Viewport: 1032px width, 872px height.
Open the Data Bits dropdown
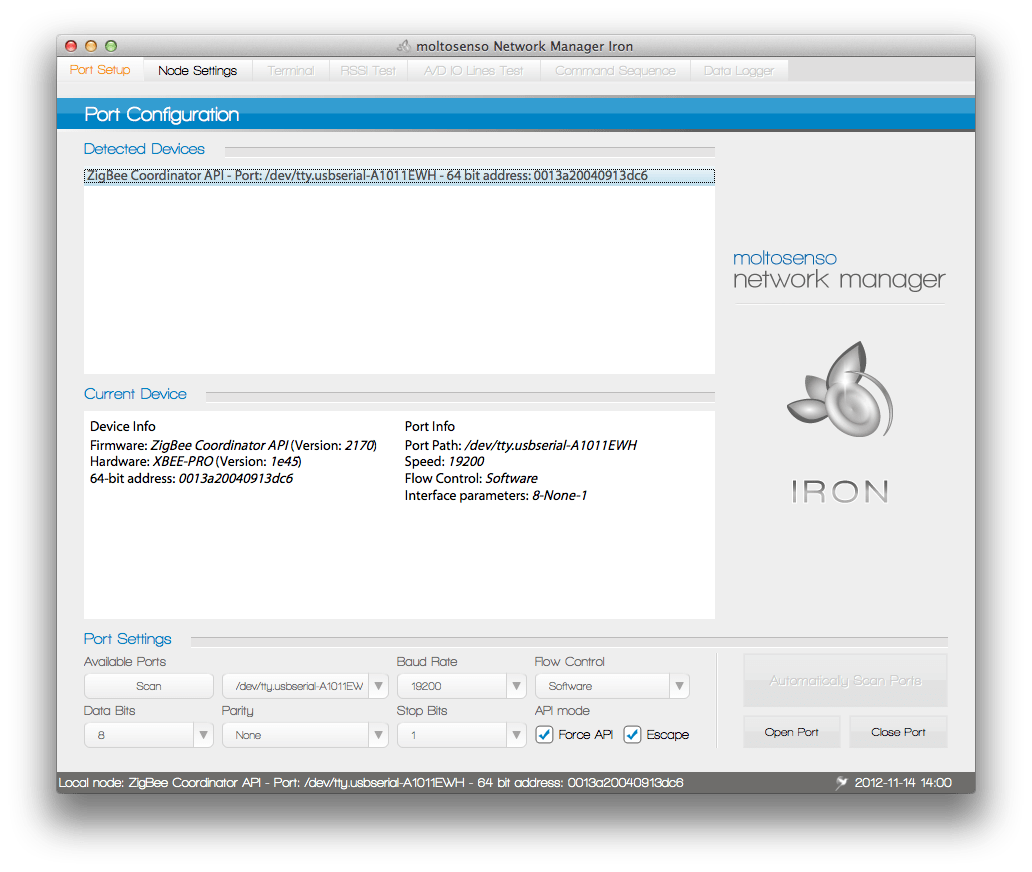[149, 734]
